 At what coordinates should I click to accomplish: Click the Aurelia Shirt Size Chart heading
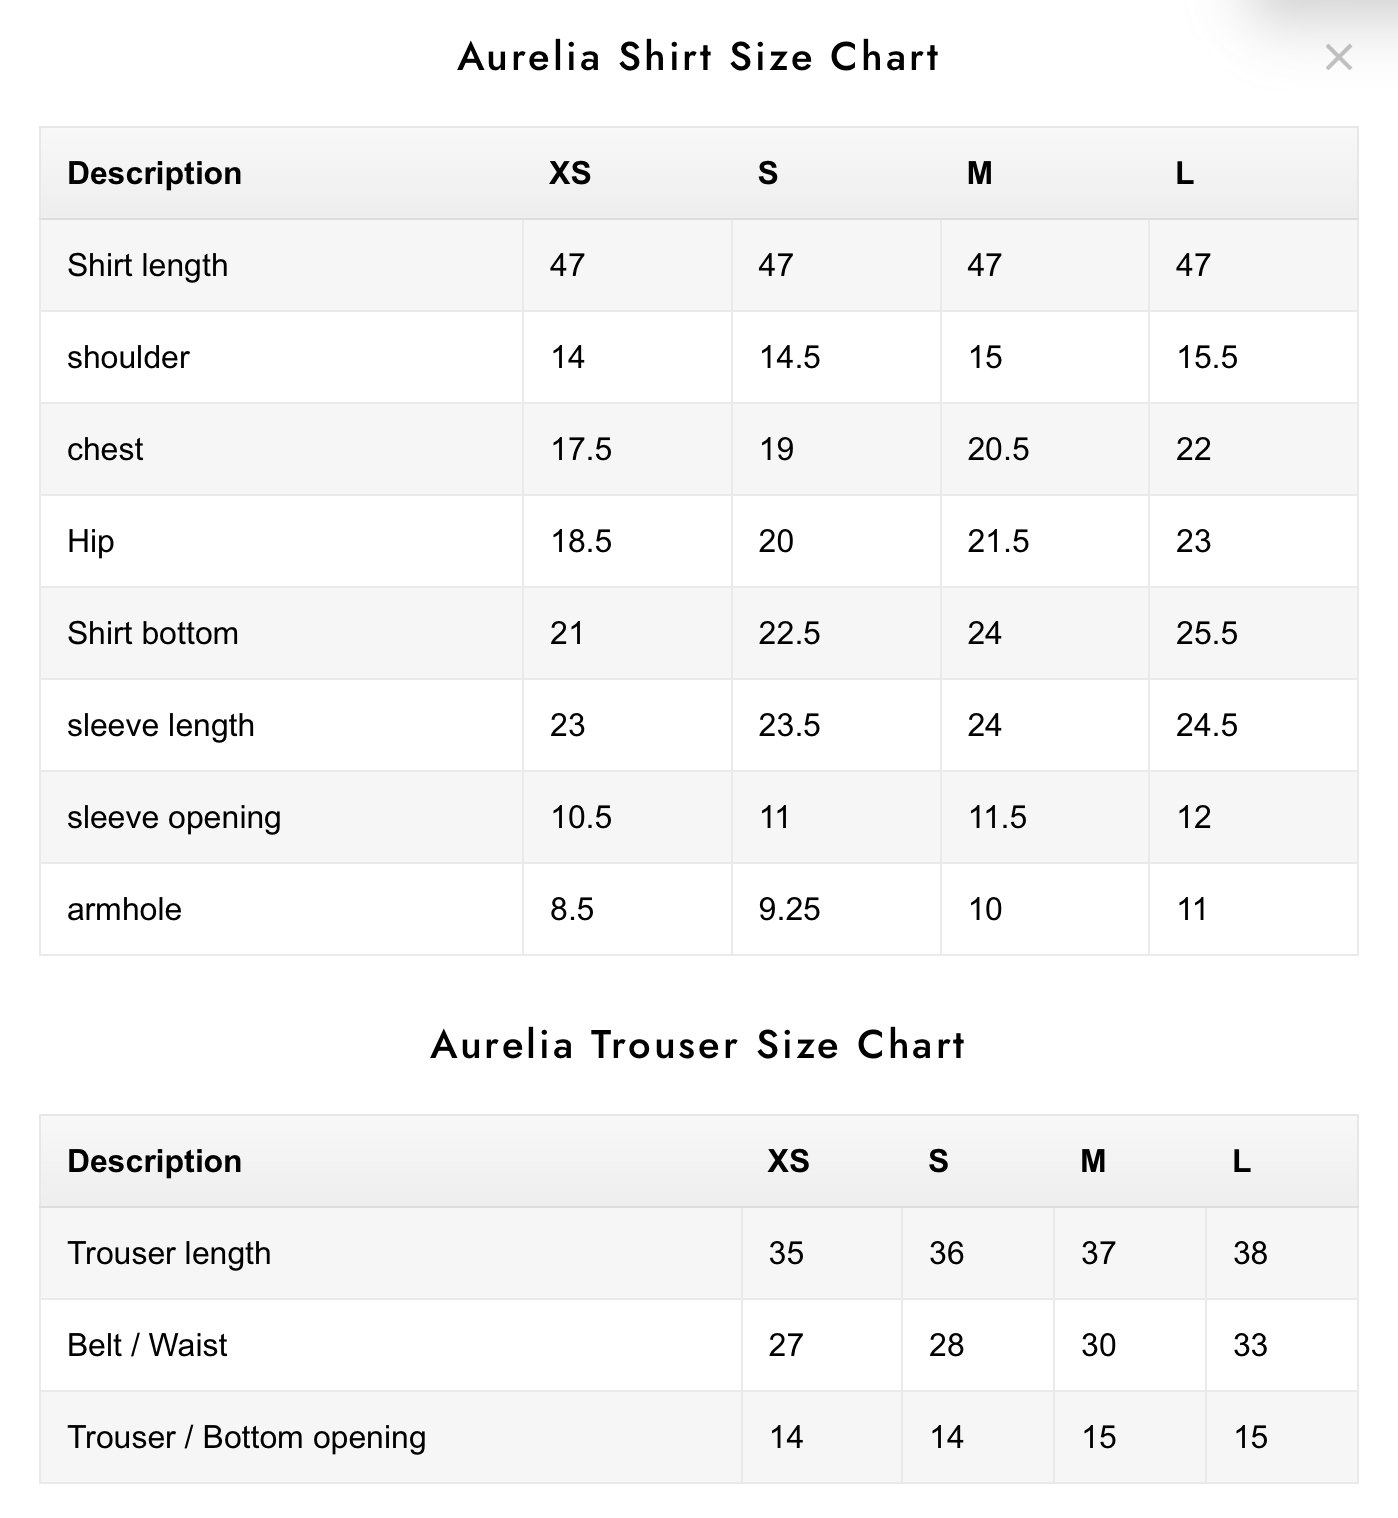click(699, 57)
